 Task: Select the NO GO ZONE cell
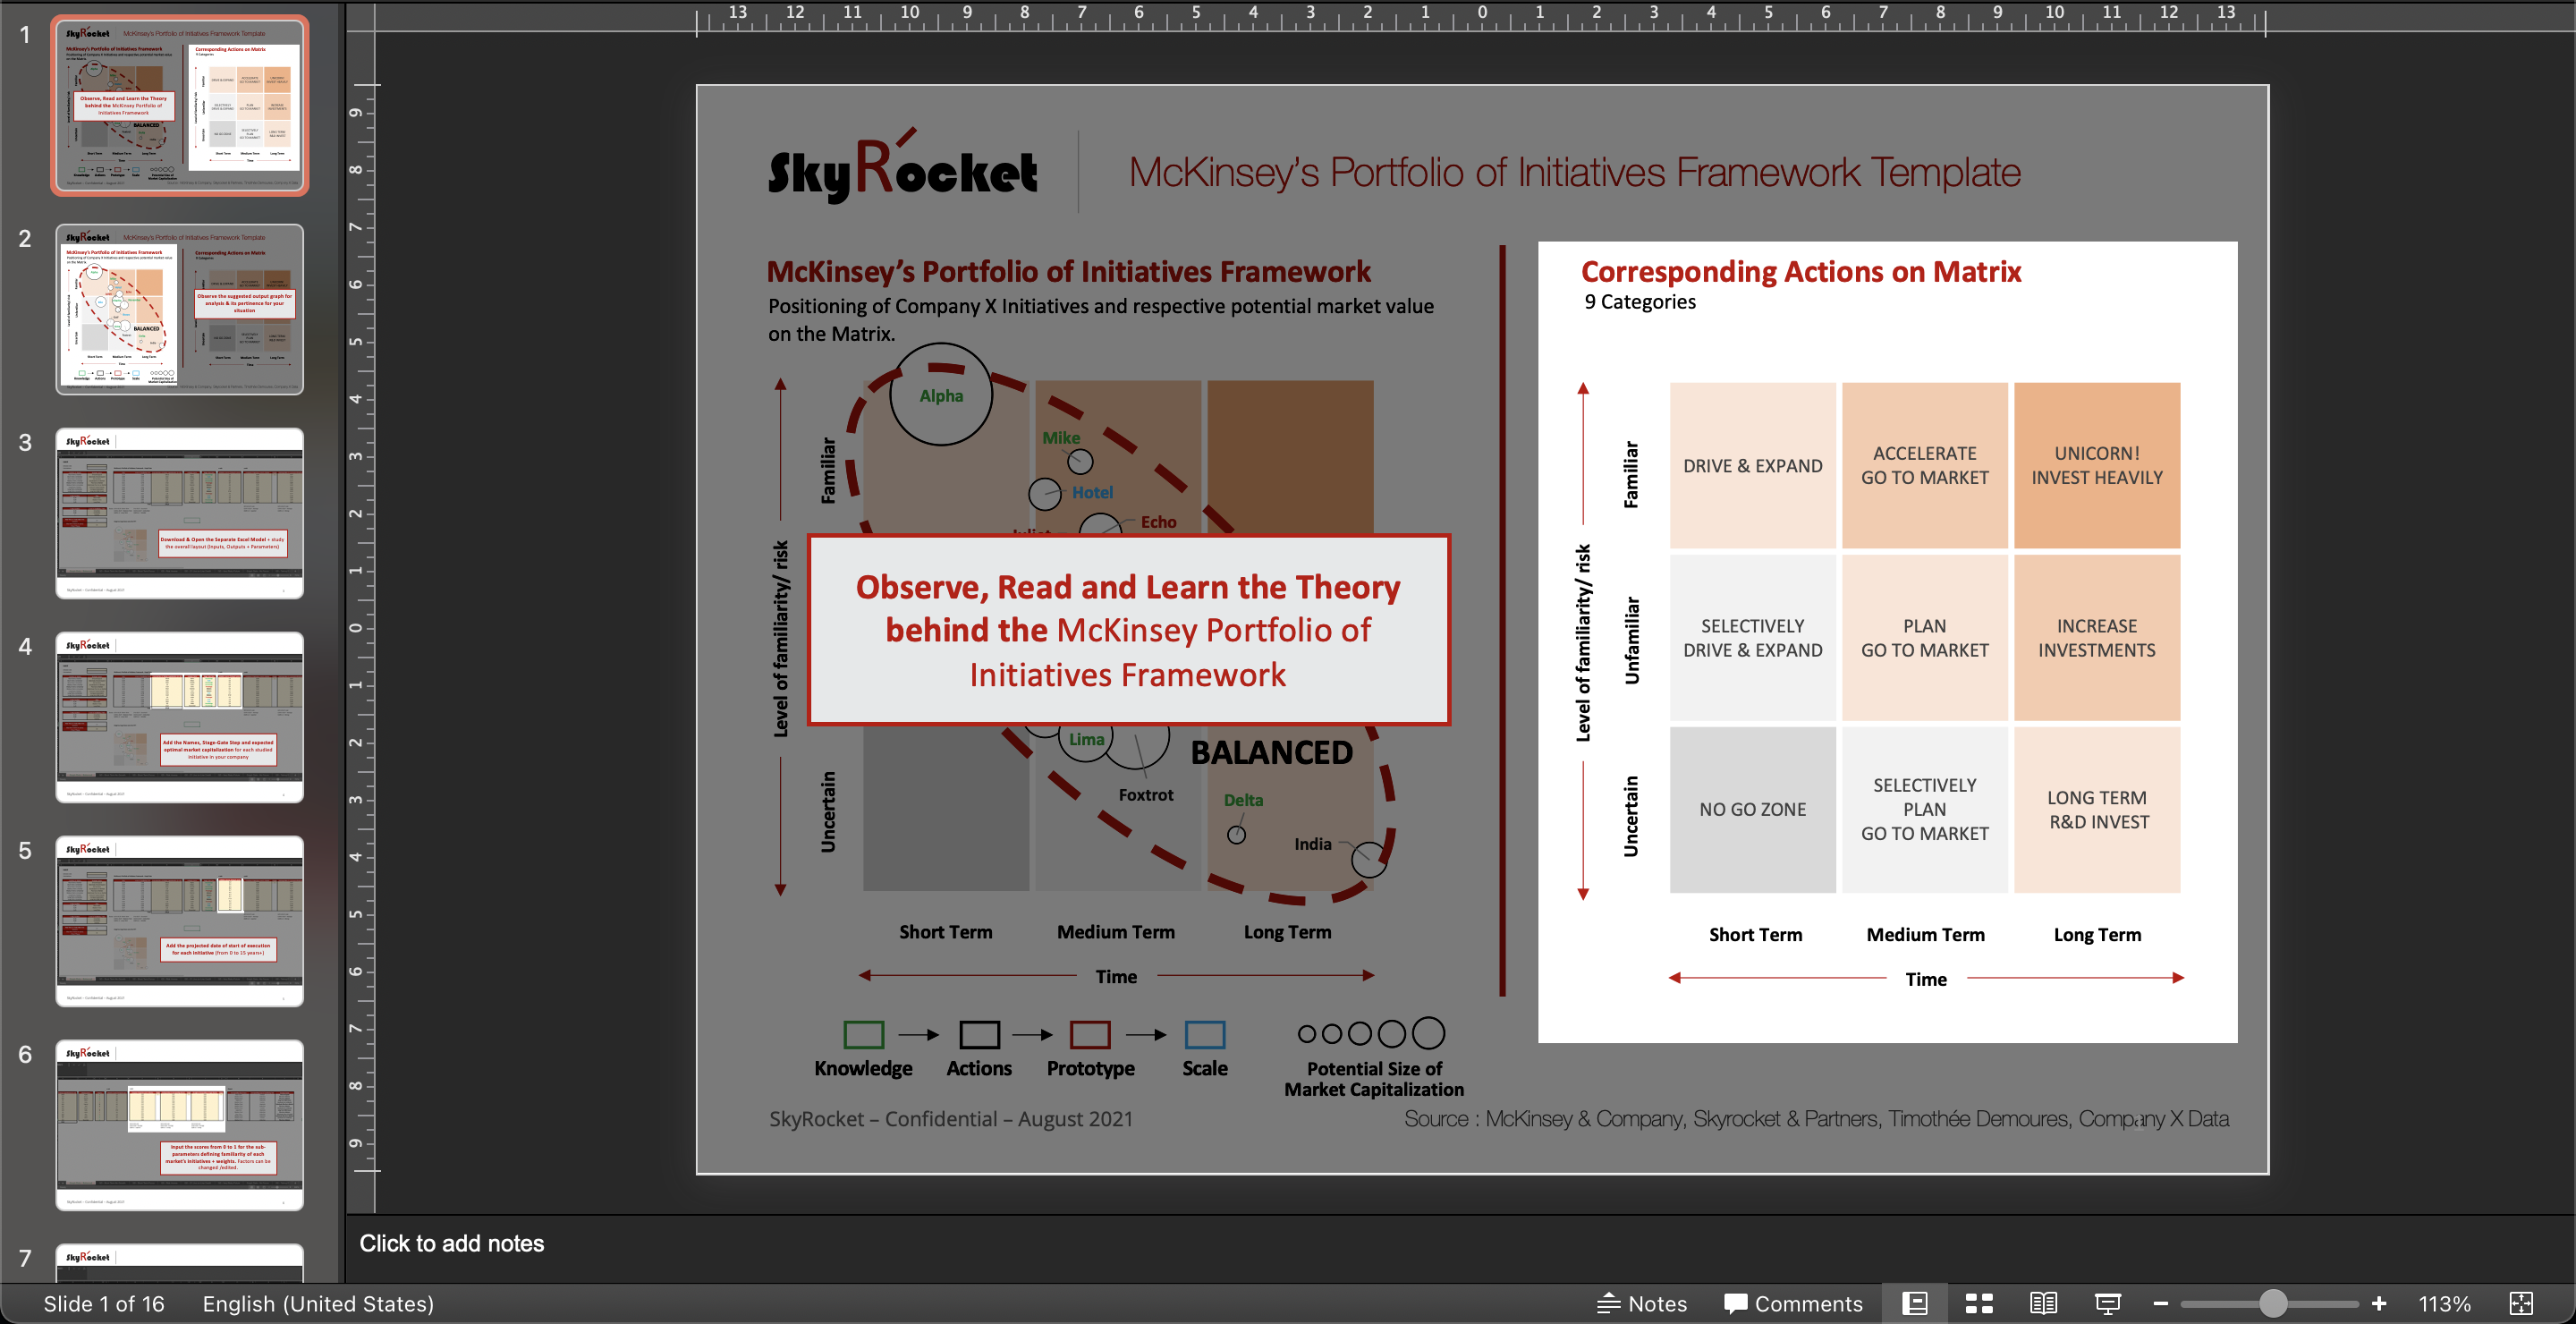click(1752, 810)
